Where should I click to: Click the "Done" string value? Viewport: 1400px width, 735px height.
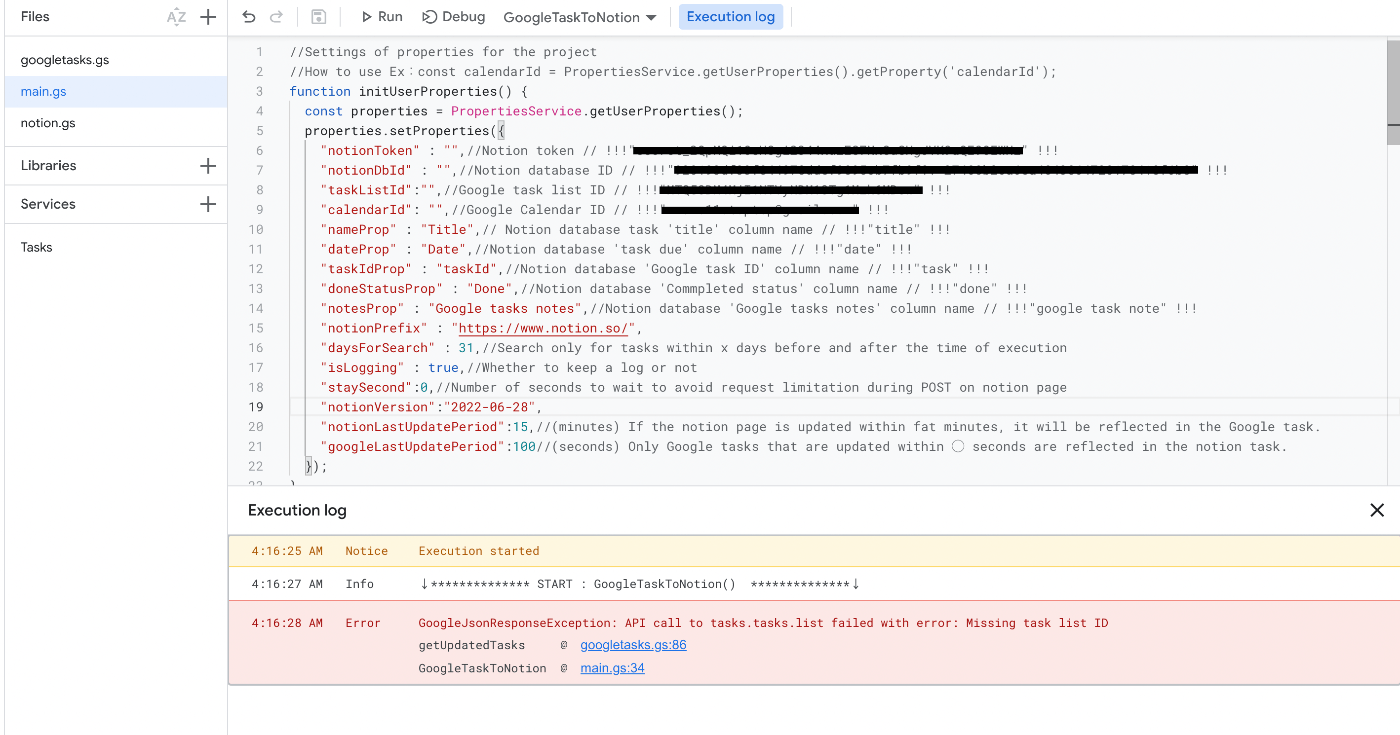click(490, 289)
